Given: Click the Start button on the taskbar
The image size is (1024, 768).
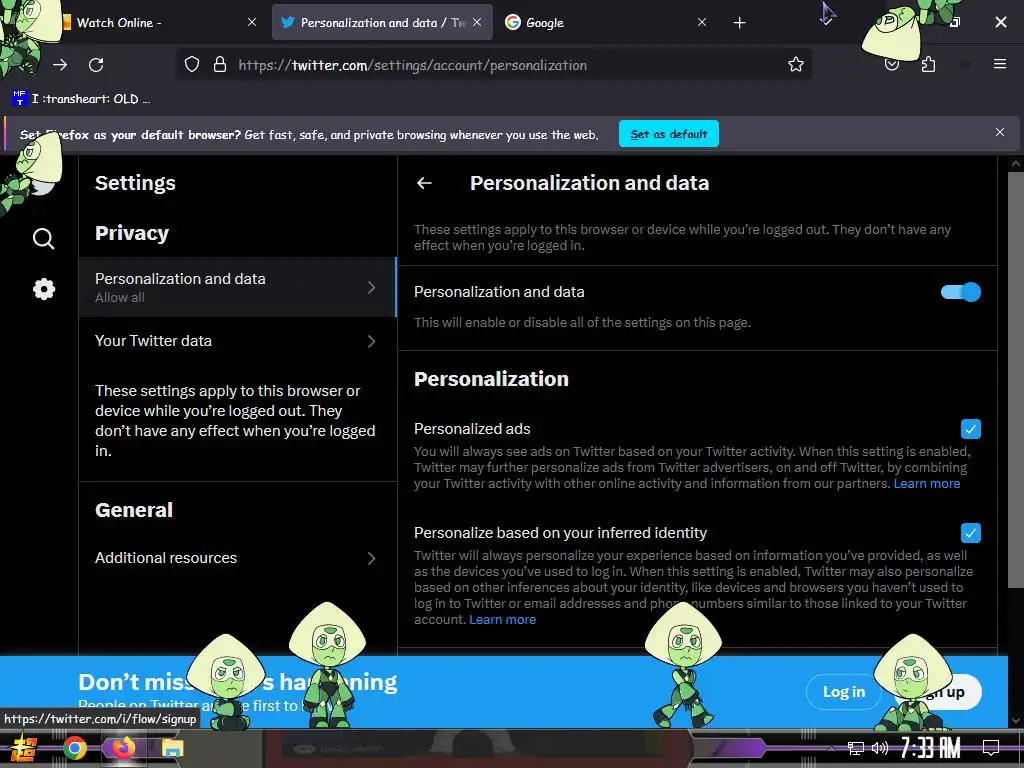Looking at the screenshot, I should click(24, 748).
